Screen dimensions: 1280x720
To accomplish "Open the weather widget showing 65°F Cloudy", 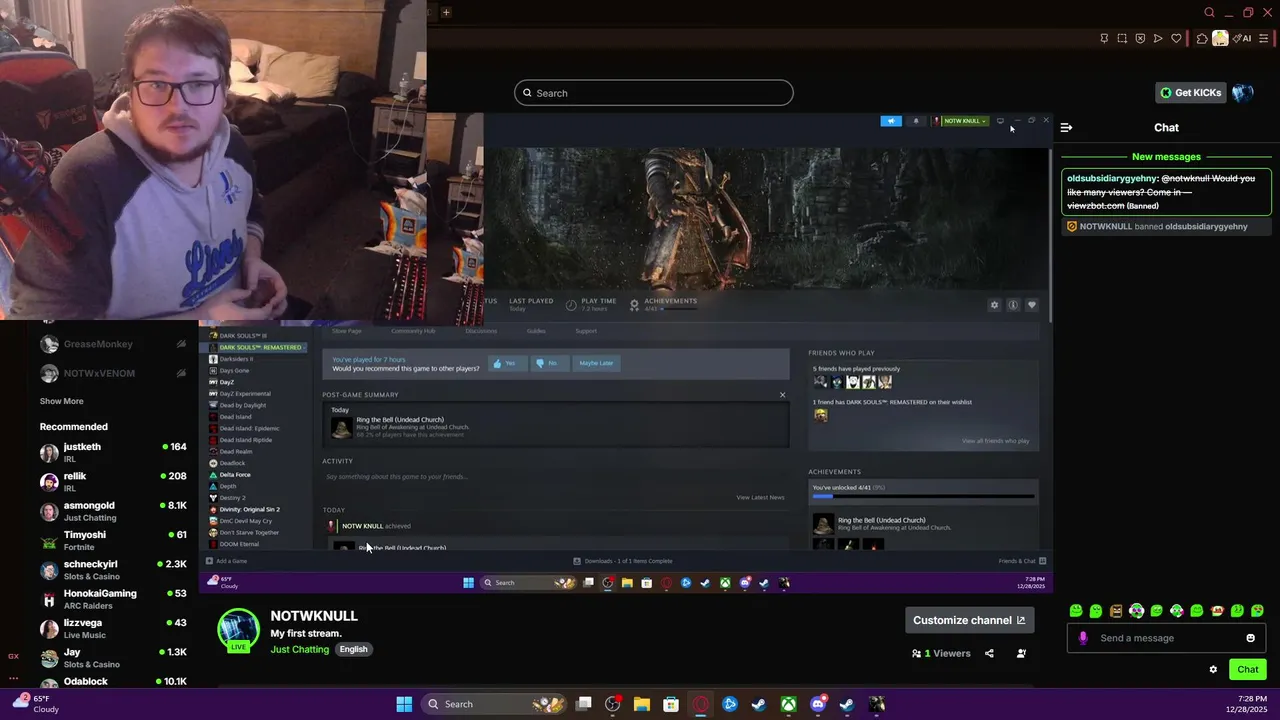I will (x=33, y=704).
